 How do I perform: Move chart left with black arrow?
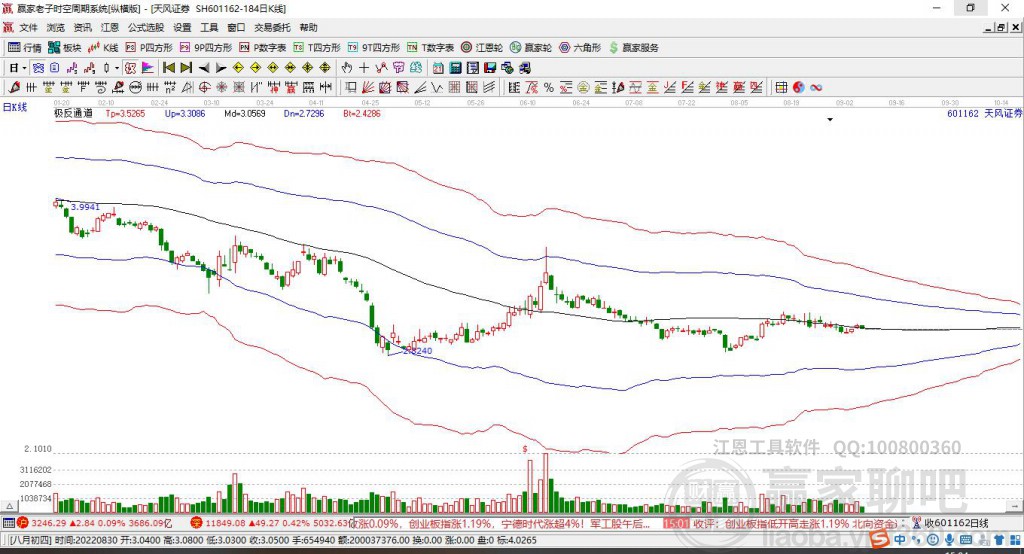pyautogui.click(x=204, y=68)
